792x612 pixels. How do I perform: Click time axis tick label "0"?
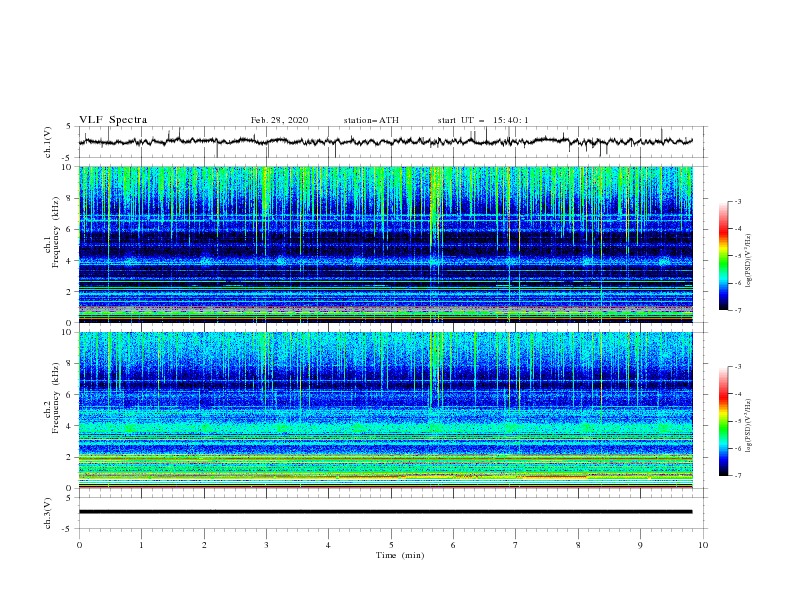click(x=79, y=545)
